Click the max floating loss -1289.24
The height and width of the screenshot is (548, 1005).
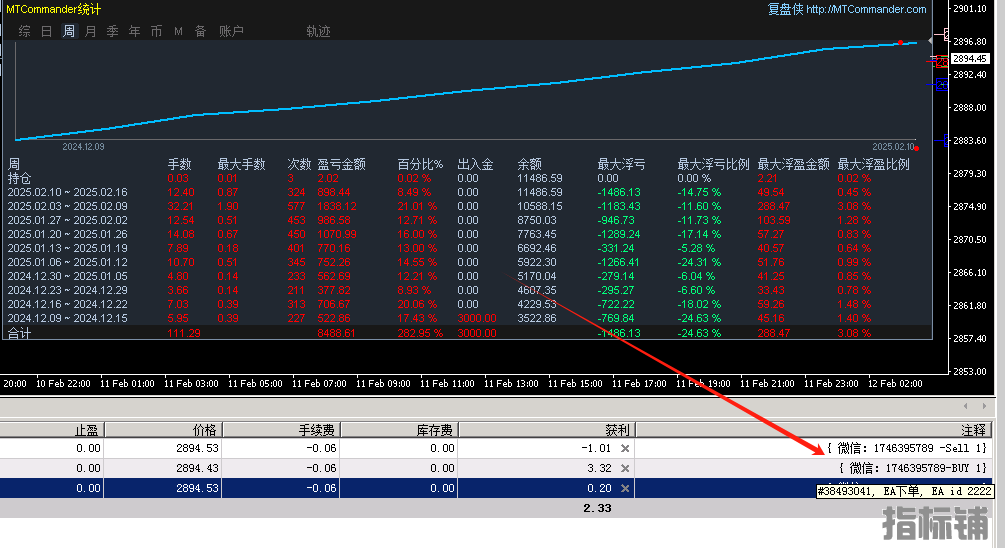(619, 235)
